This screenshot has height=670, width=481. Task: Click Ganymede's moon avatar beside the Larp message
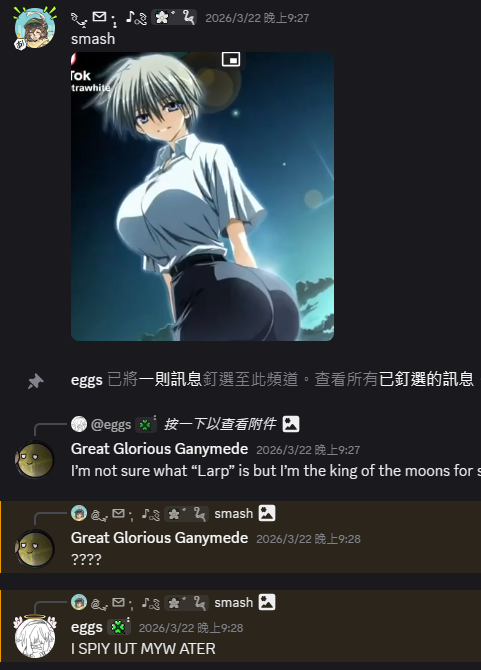35,460
